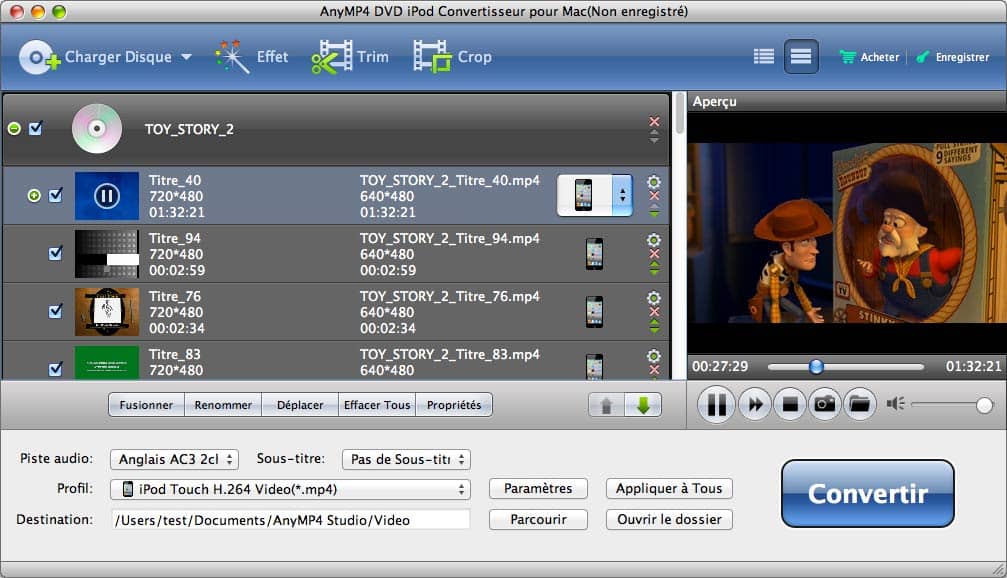Uncheck the Titre_40 checkbox

click(56, 195)
